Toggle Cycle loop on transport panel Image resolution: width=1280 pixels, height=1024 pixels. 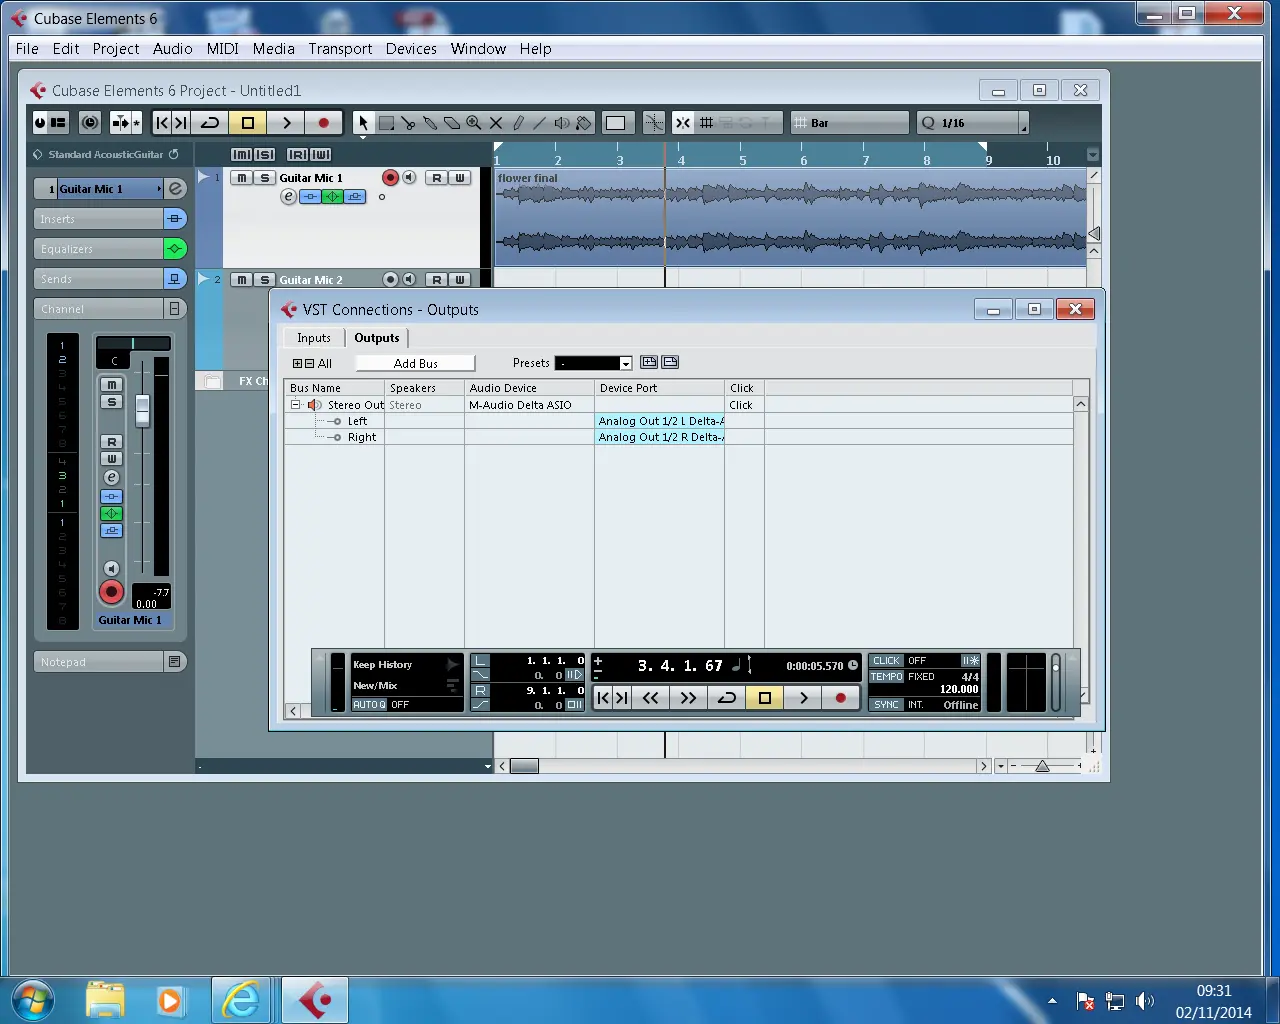point(727,698)
